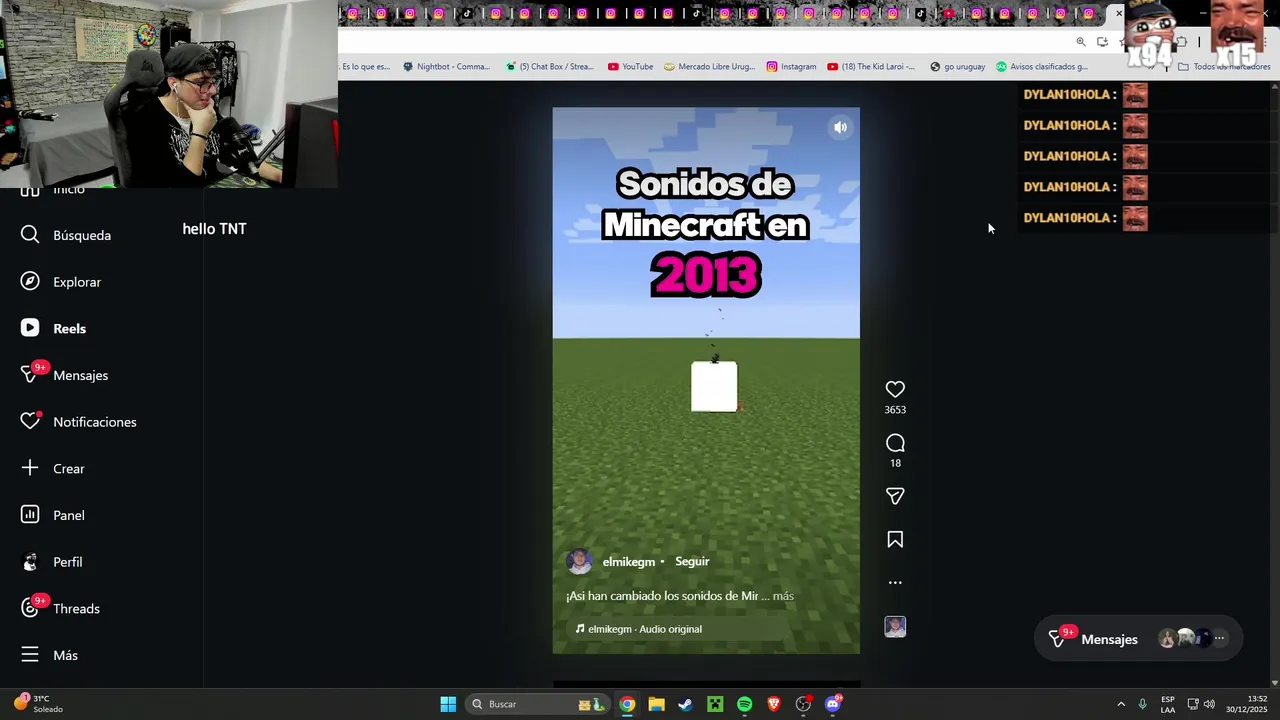Open Todos los marcadores folder
The height and width of the screenshot is (720, 1280).
(1223, 67)
